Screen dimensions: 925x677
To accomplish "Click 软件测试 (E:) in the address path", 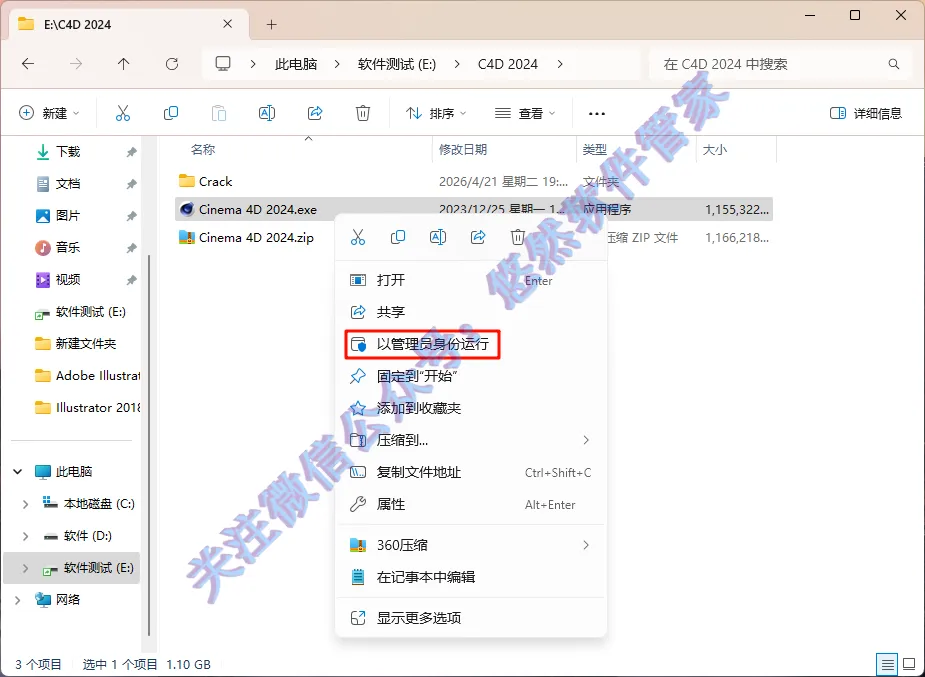I will (x=397, y=64).
